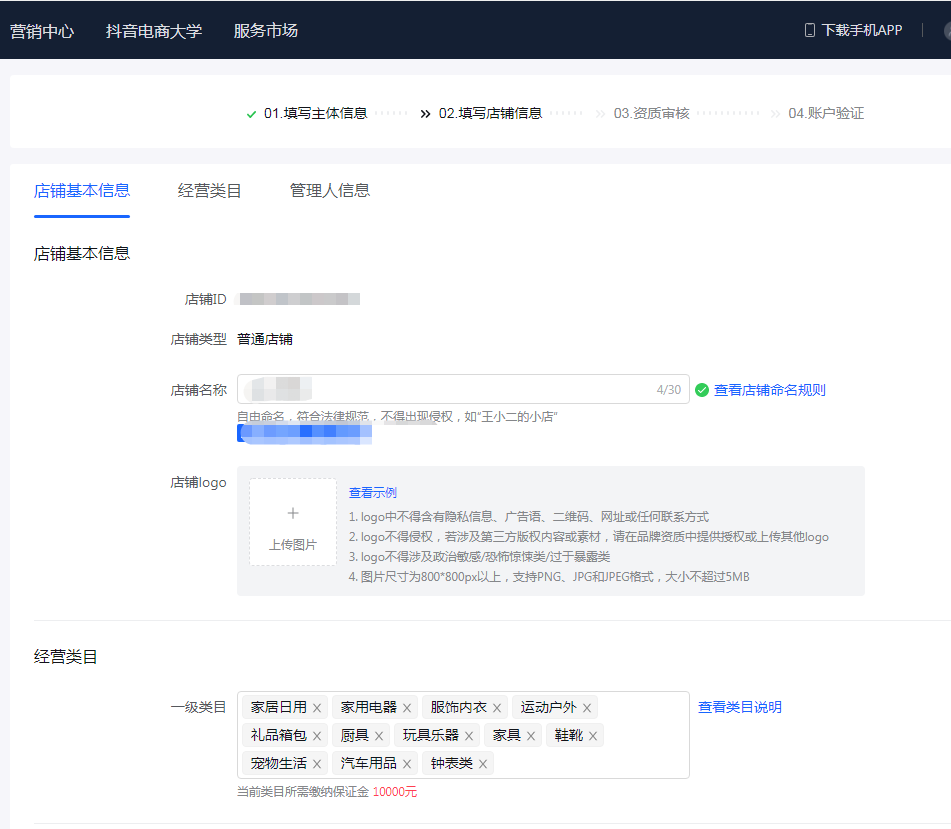
Task: Open 抖音电商大学 in the top navigation
Action: pyautogui.click(x=154, y=31)
